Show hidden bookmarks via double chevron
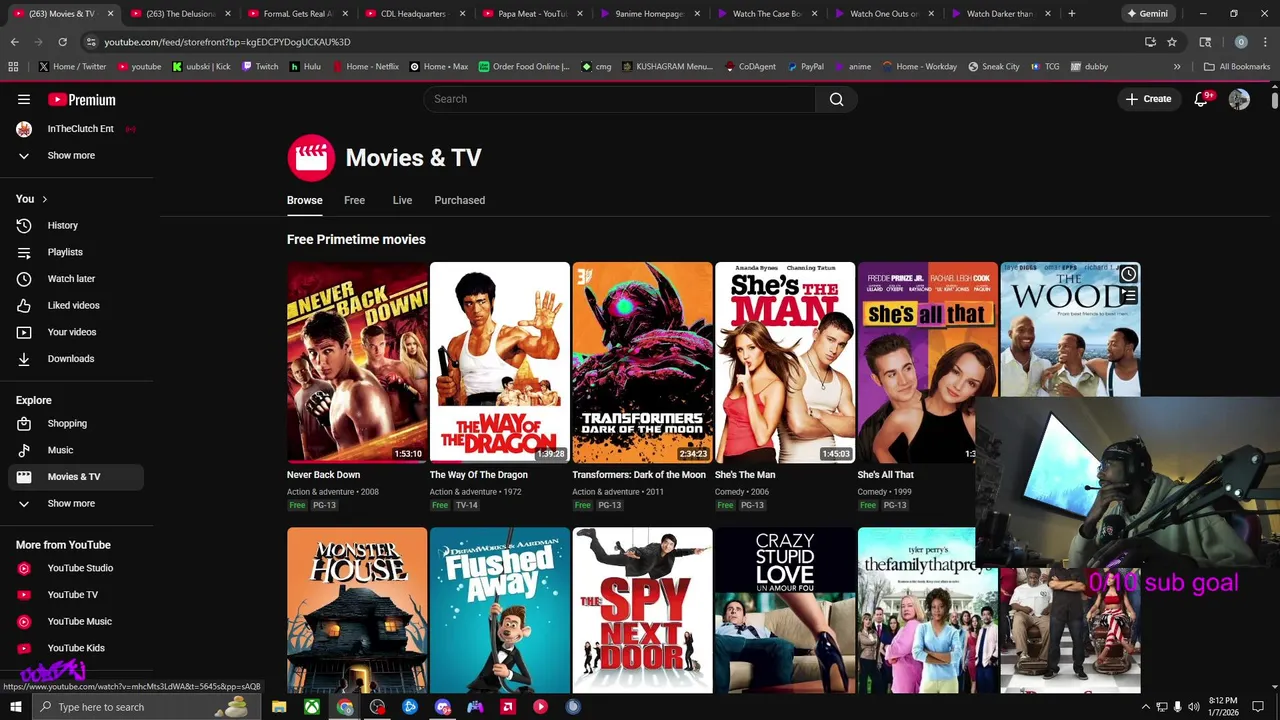The height and width of the screenshot is (720, 1280). (x=1177, y=67)
